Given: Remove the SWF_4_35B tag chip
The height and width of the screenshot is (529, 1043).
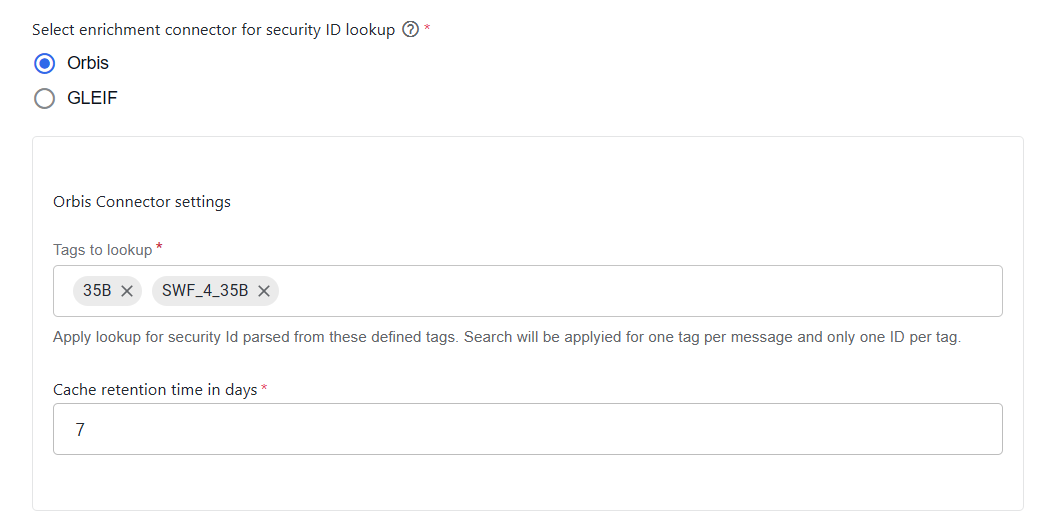Looking at the screenshot, I should 264,291.
